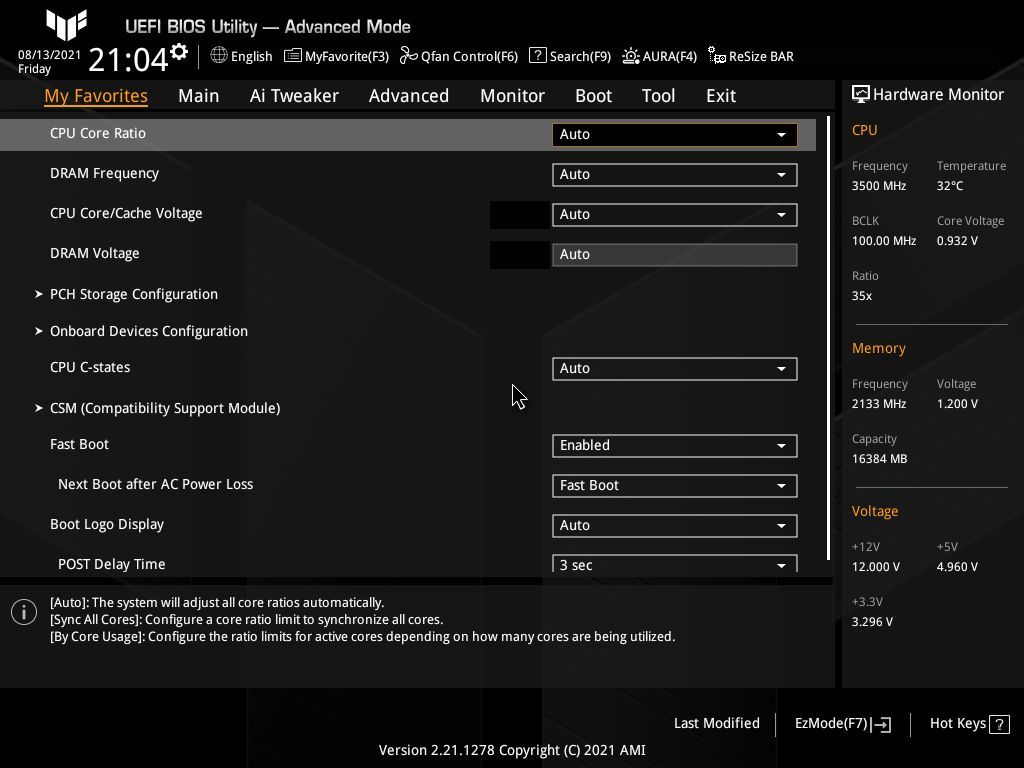The image size is (1024, 768).
Task: Click the 100.00 MHz BCLK value
Action: (x=884, y=241)
